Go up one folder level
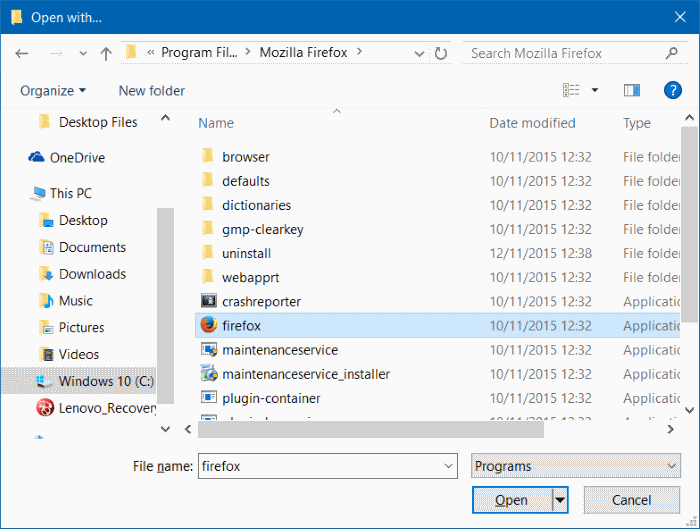This screenshot has width=700, height=529. pyautogui.click(x=106, y=54)
